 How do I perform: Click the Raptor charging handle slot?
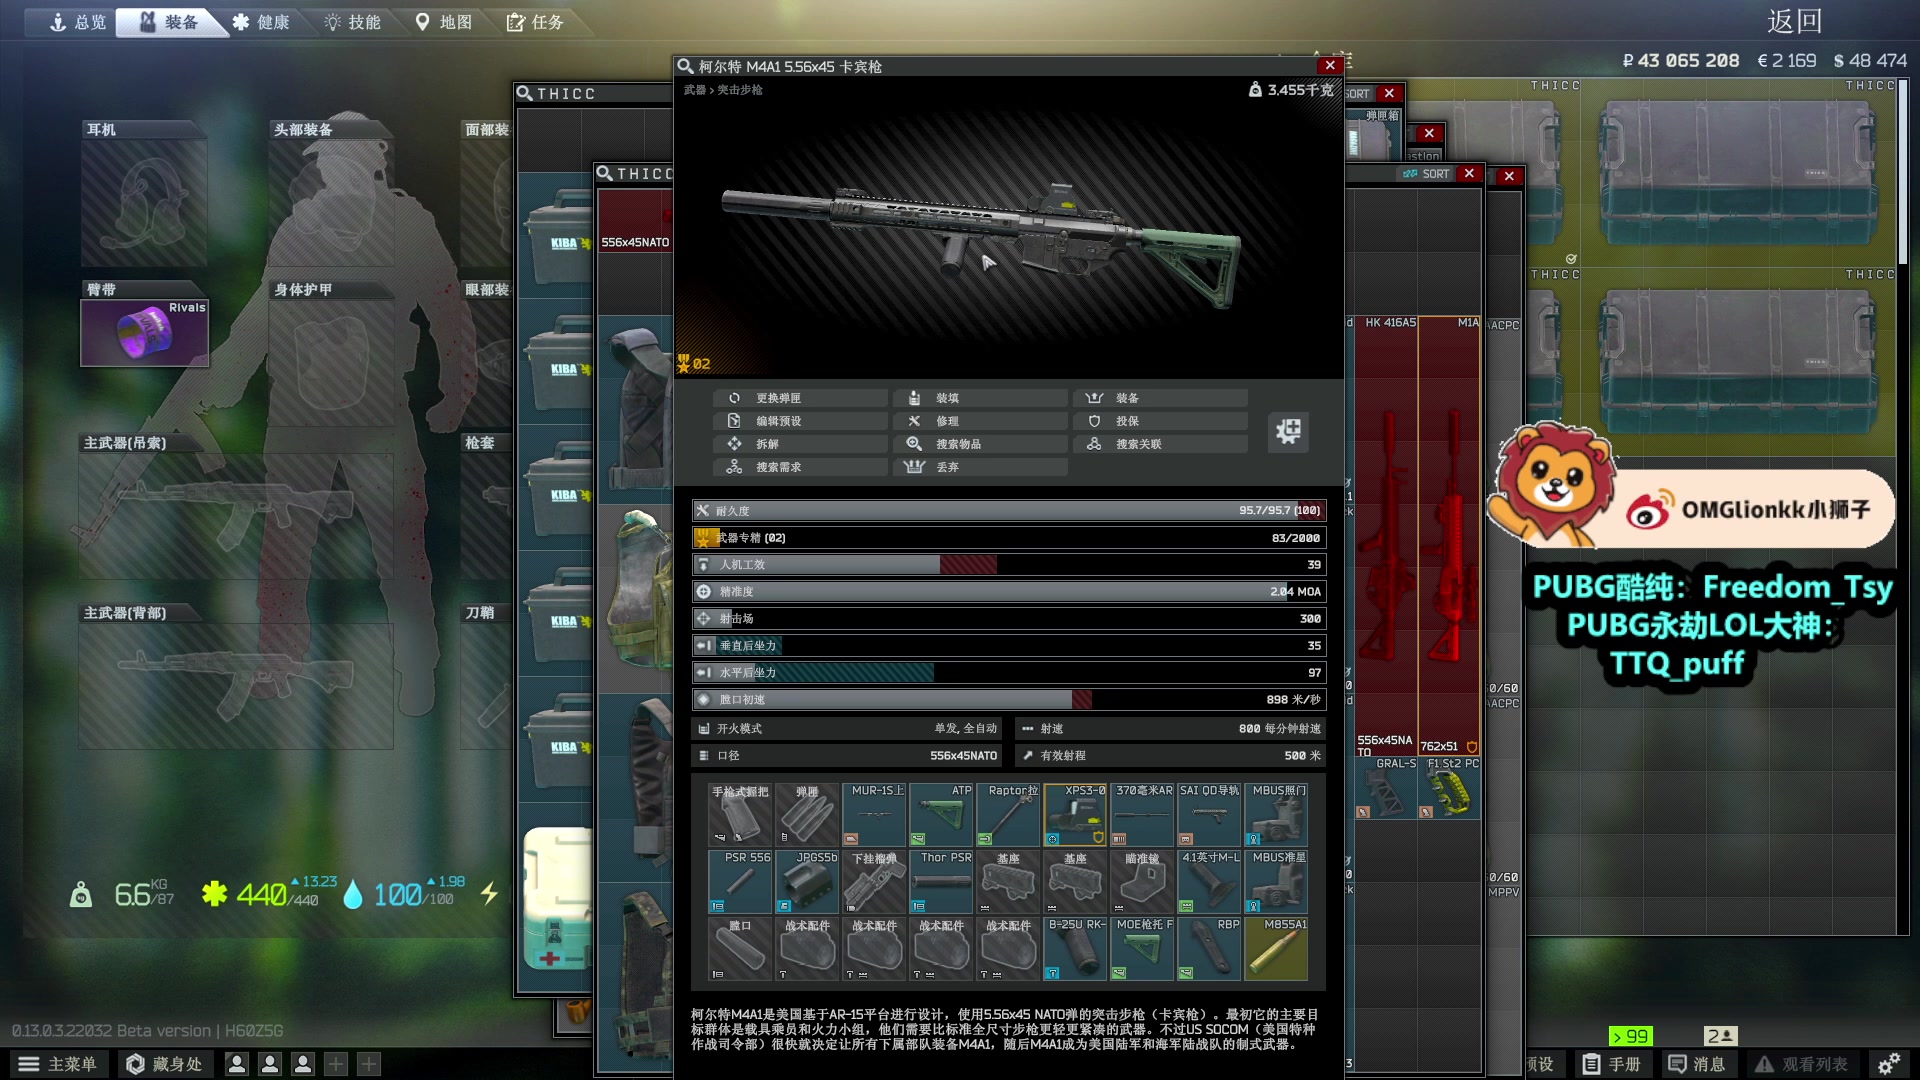coord(1008,815)
